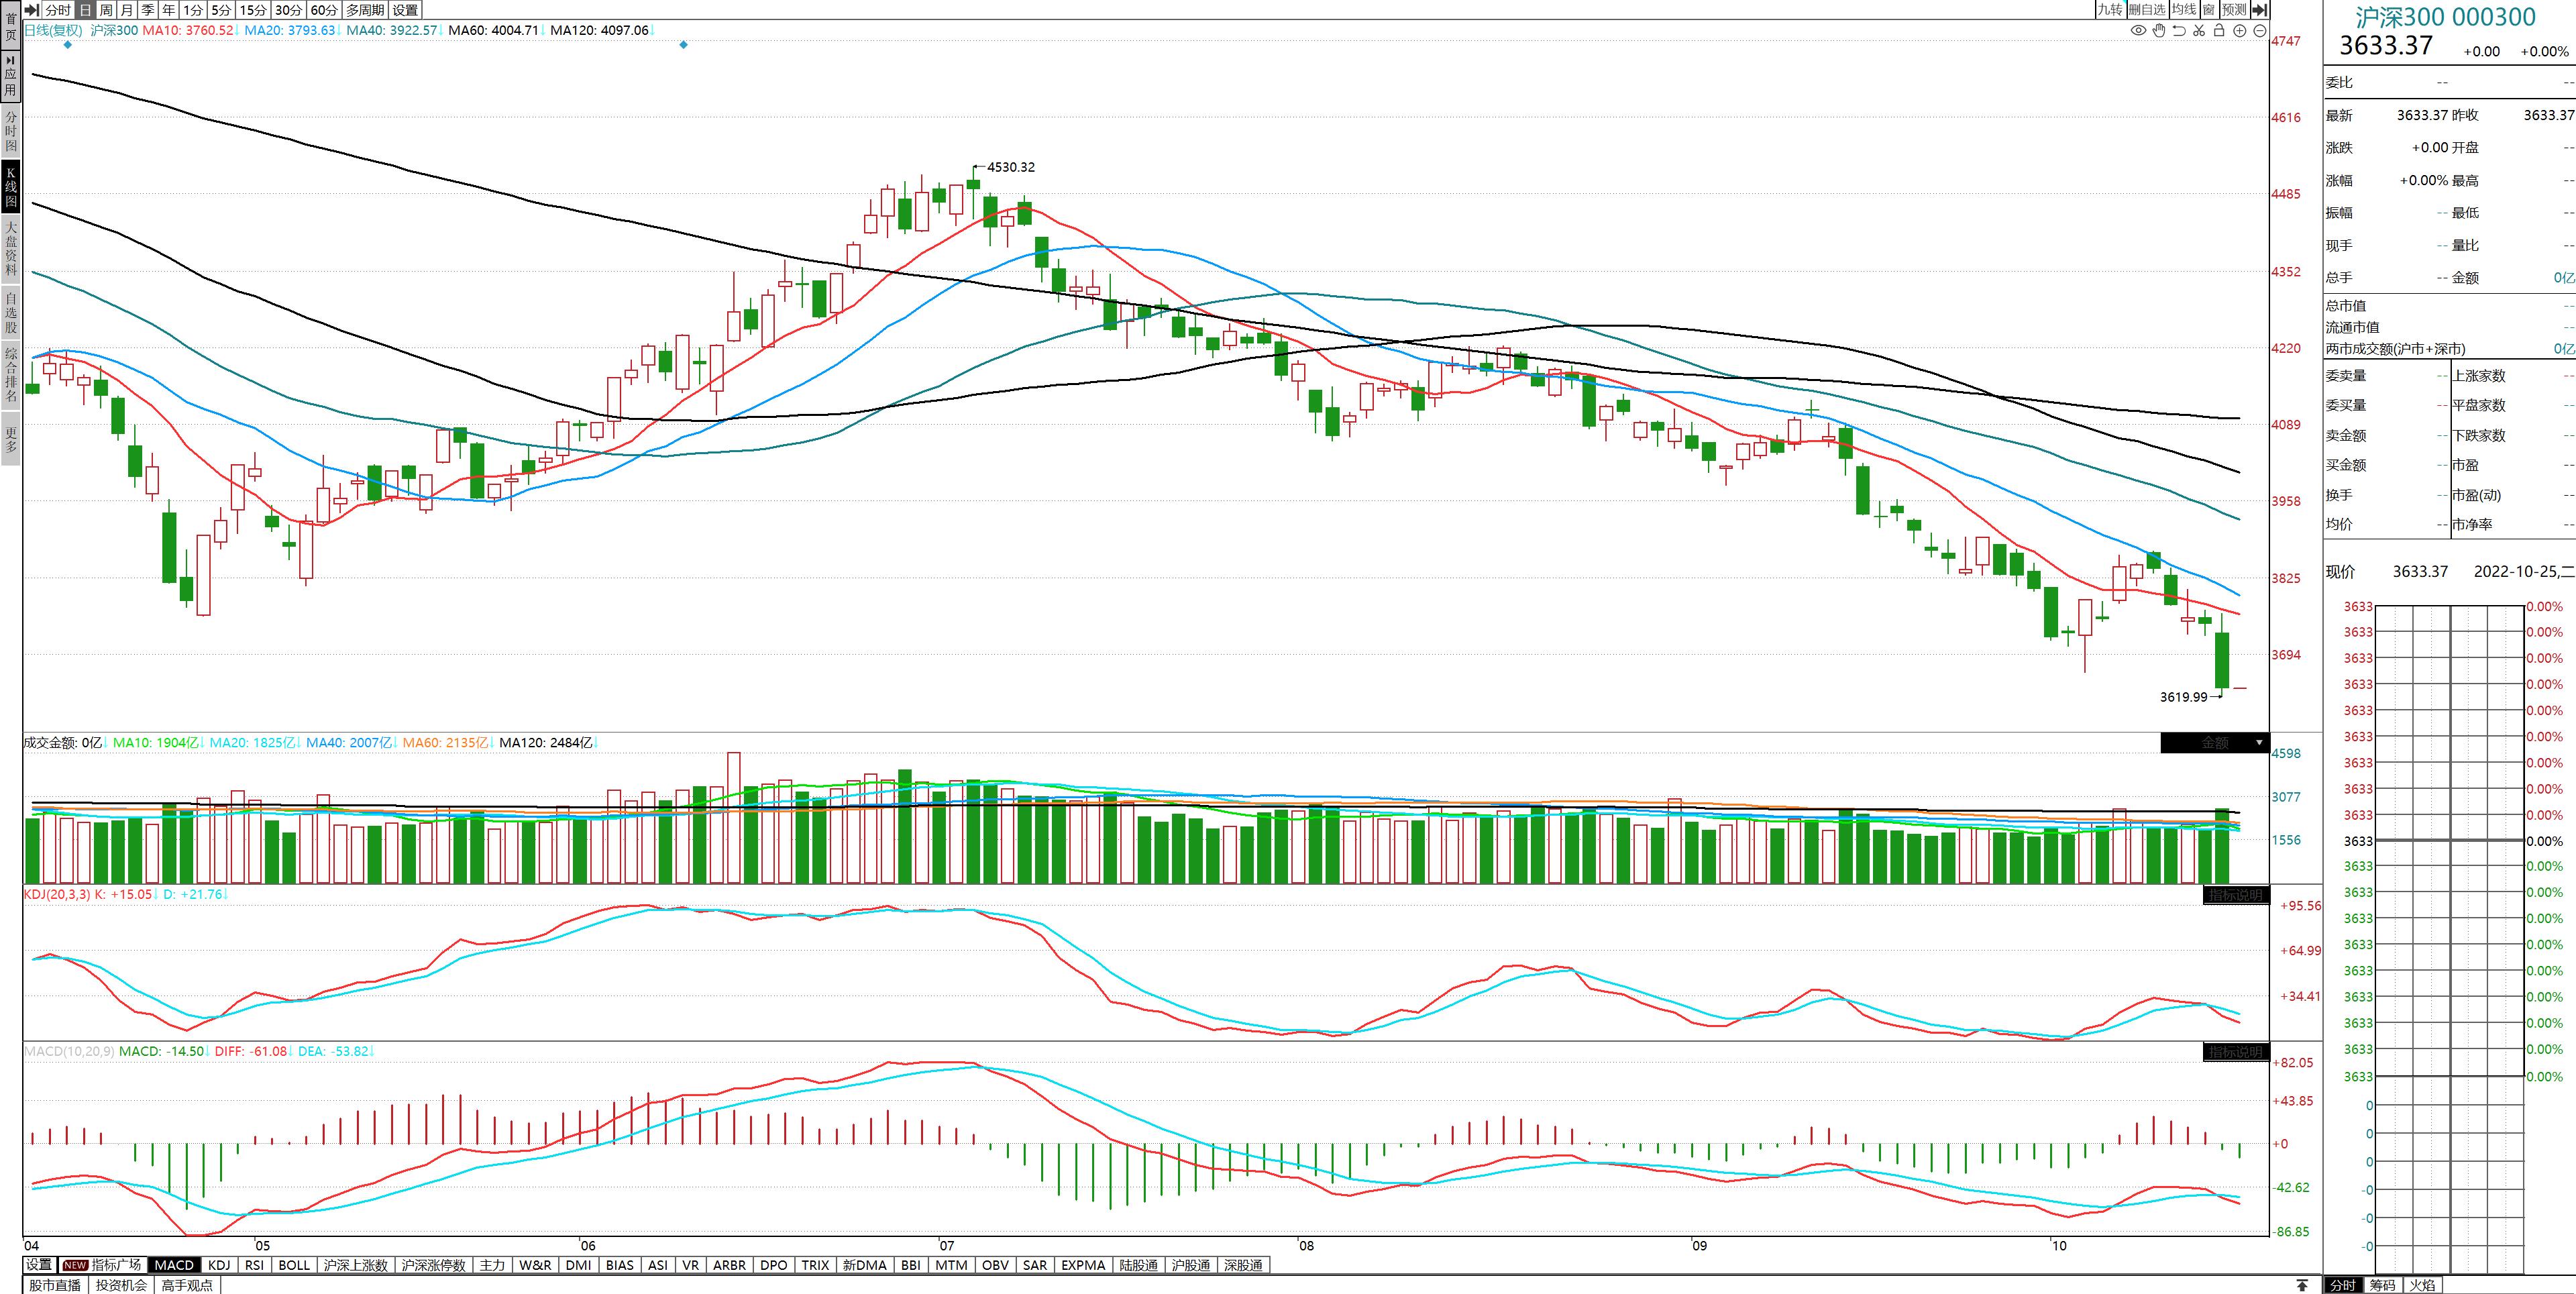This screenshot has height=1294, width=2576.
Task: Toggle the 均线 moving average button
Action: [x=2183, y=10]
